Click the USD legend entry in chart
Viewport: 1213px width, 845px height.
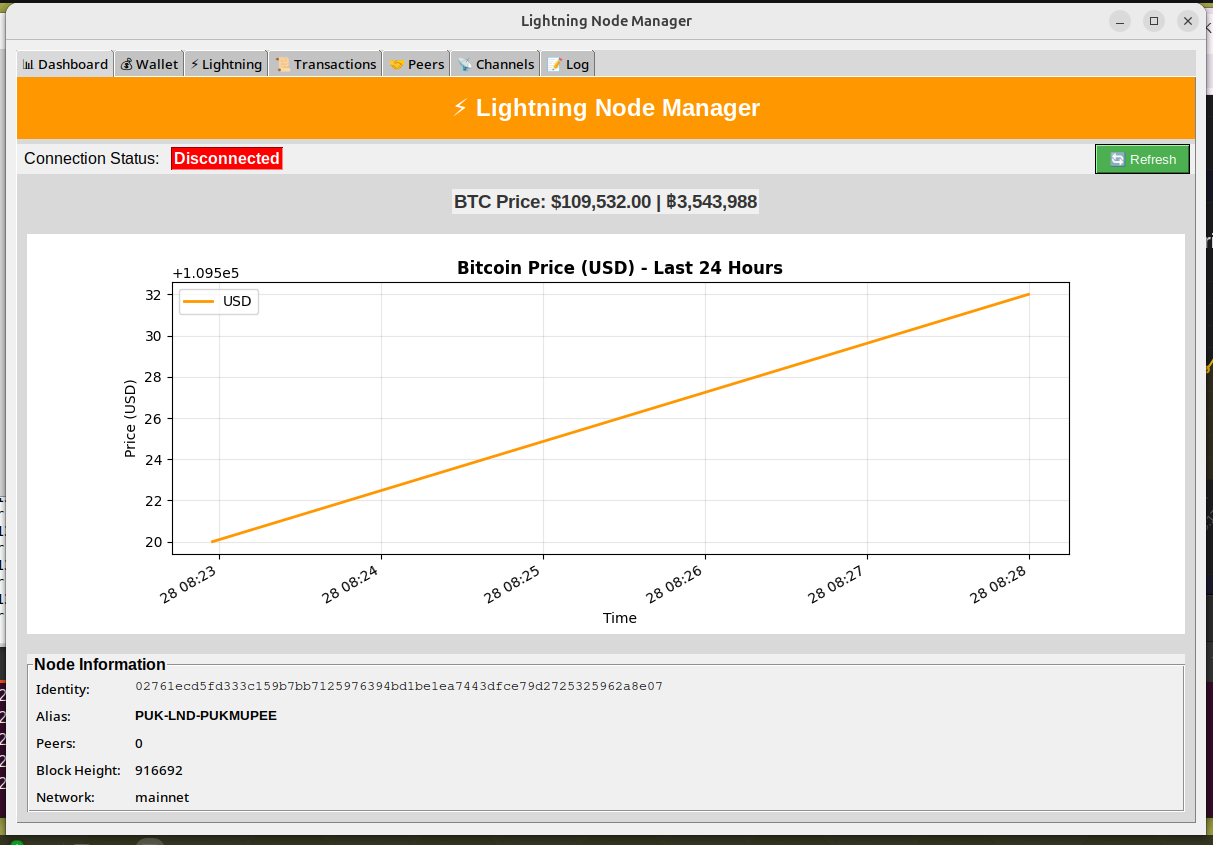[x=219, y=301]
